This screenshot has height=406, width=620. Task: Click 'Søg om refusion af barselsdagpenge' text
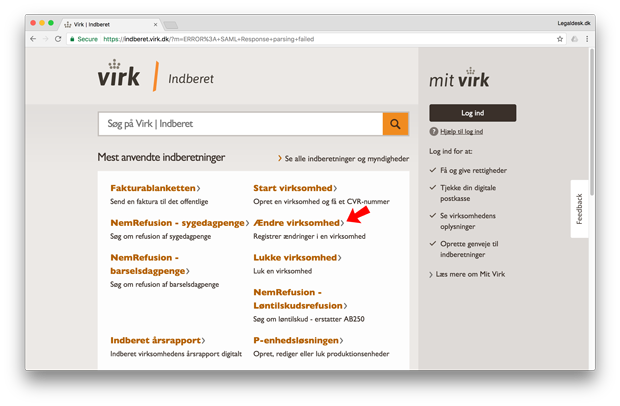[x=164, y=284]
